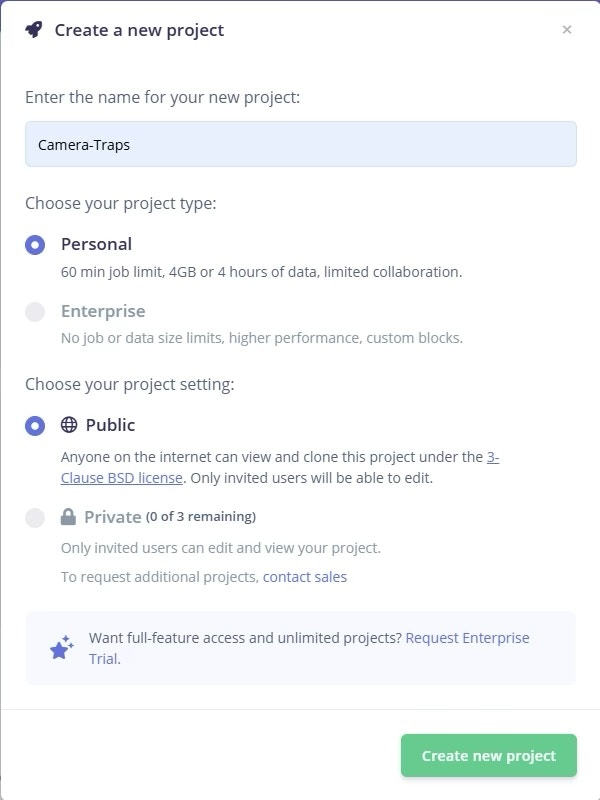Click the '0 of 3 remaining' text
Image resolution: width=600 pixels, height=800 pixels.
pos(201,517)
